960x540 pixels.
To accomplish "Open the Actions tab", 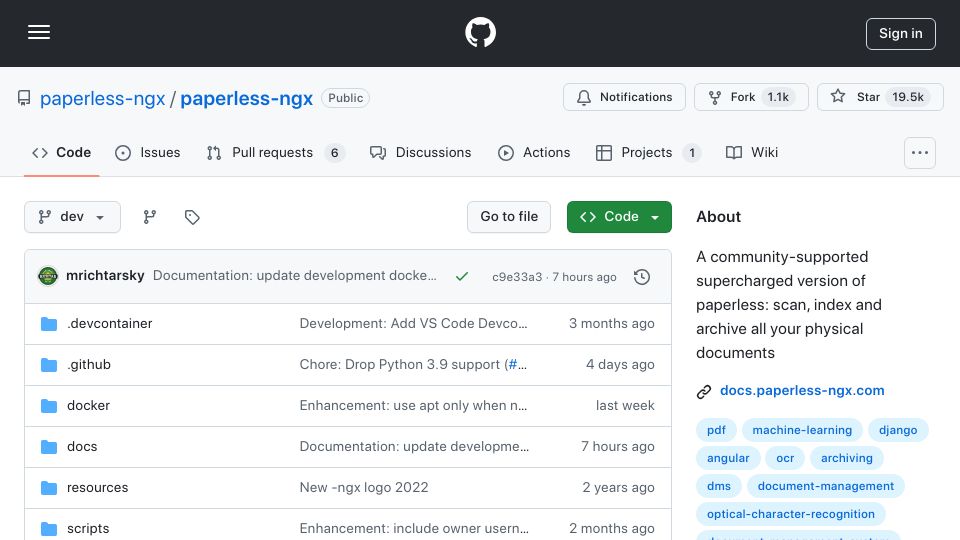I will click(x=534, y=152).
